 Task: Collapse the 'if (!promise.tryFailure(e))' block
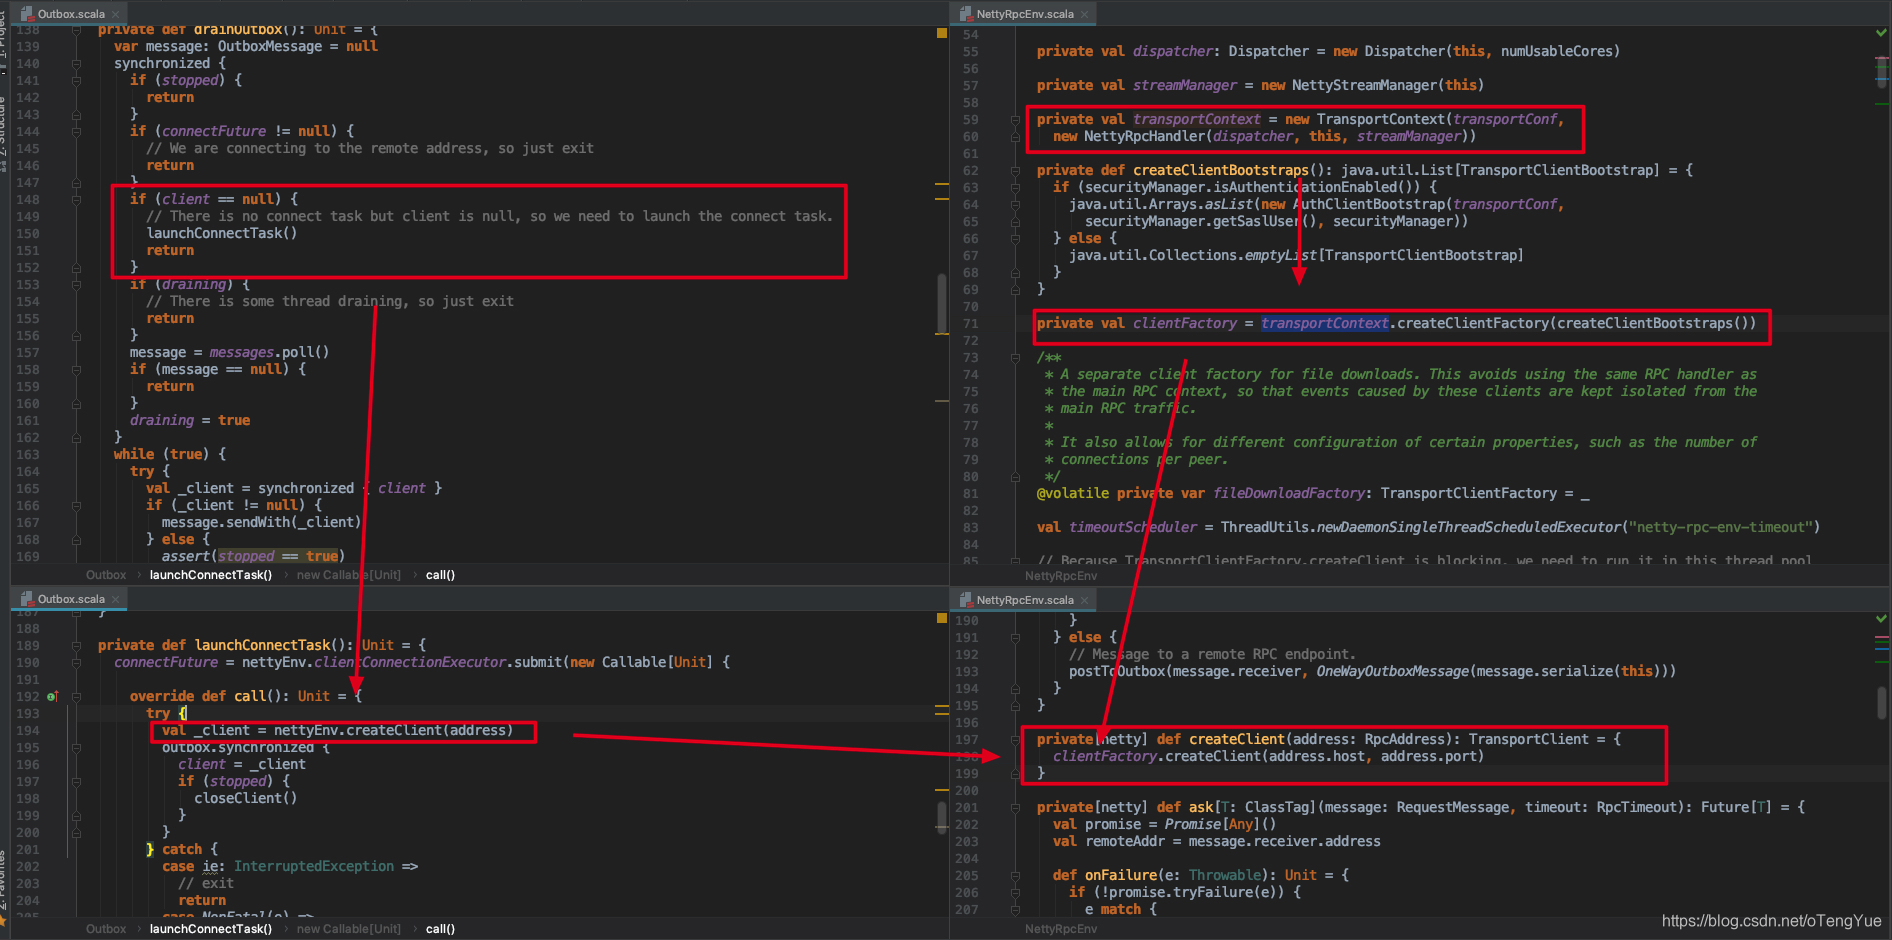tap(1015, 892)
